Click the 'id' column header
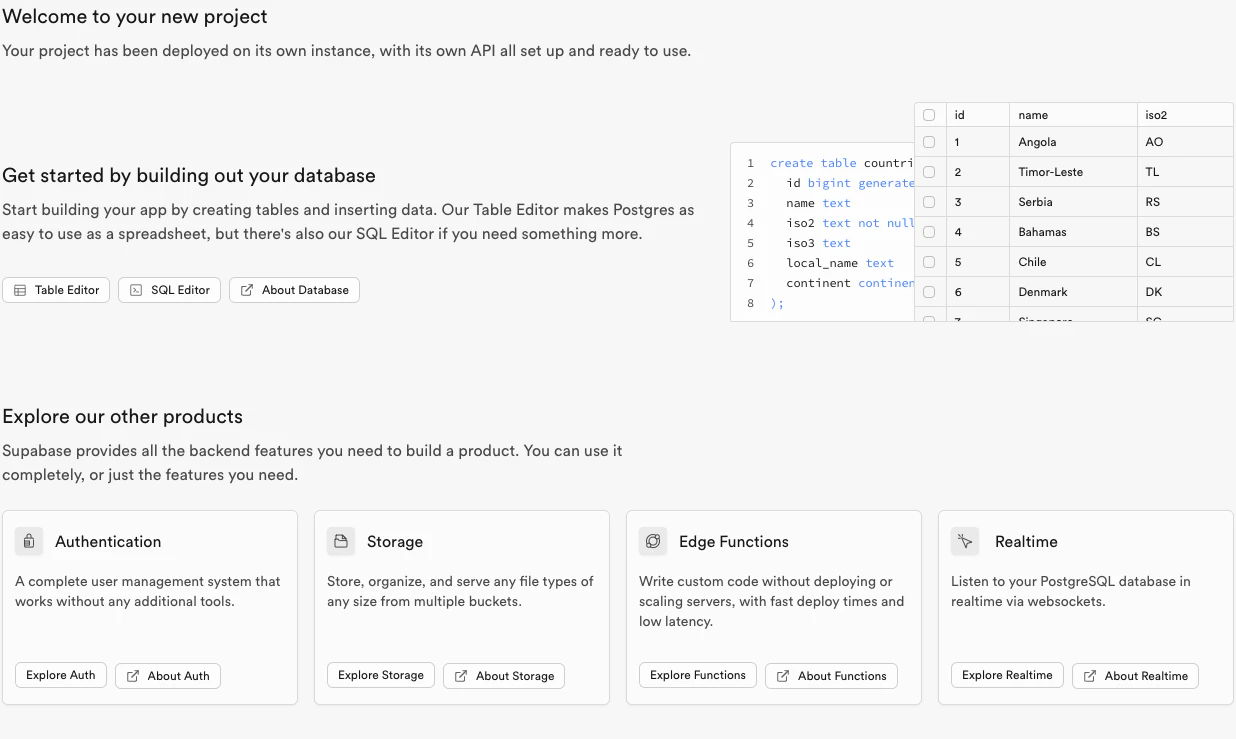Image resolution: width=1236 pixels, height=739 pixels. [x=977, y=115]
